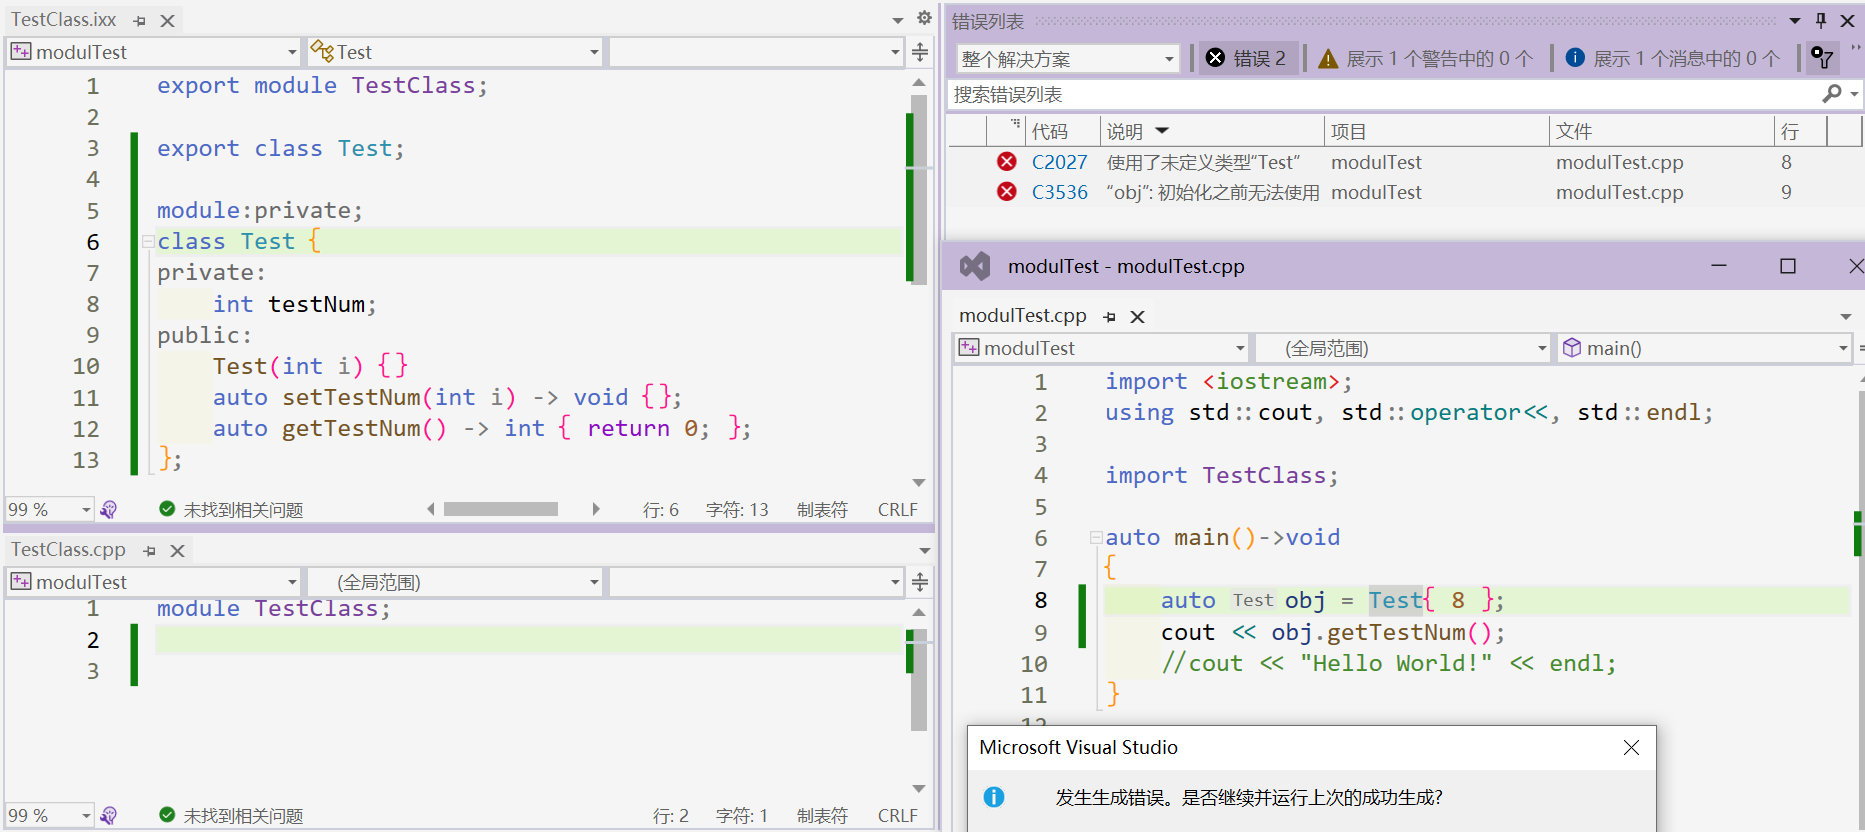Click the split-window icon in TestClass.cpp editor
The height and width of the screenshot is (832, 1865).
click(x=920, y=582)
